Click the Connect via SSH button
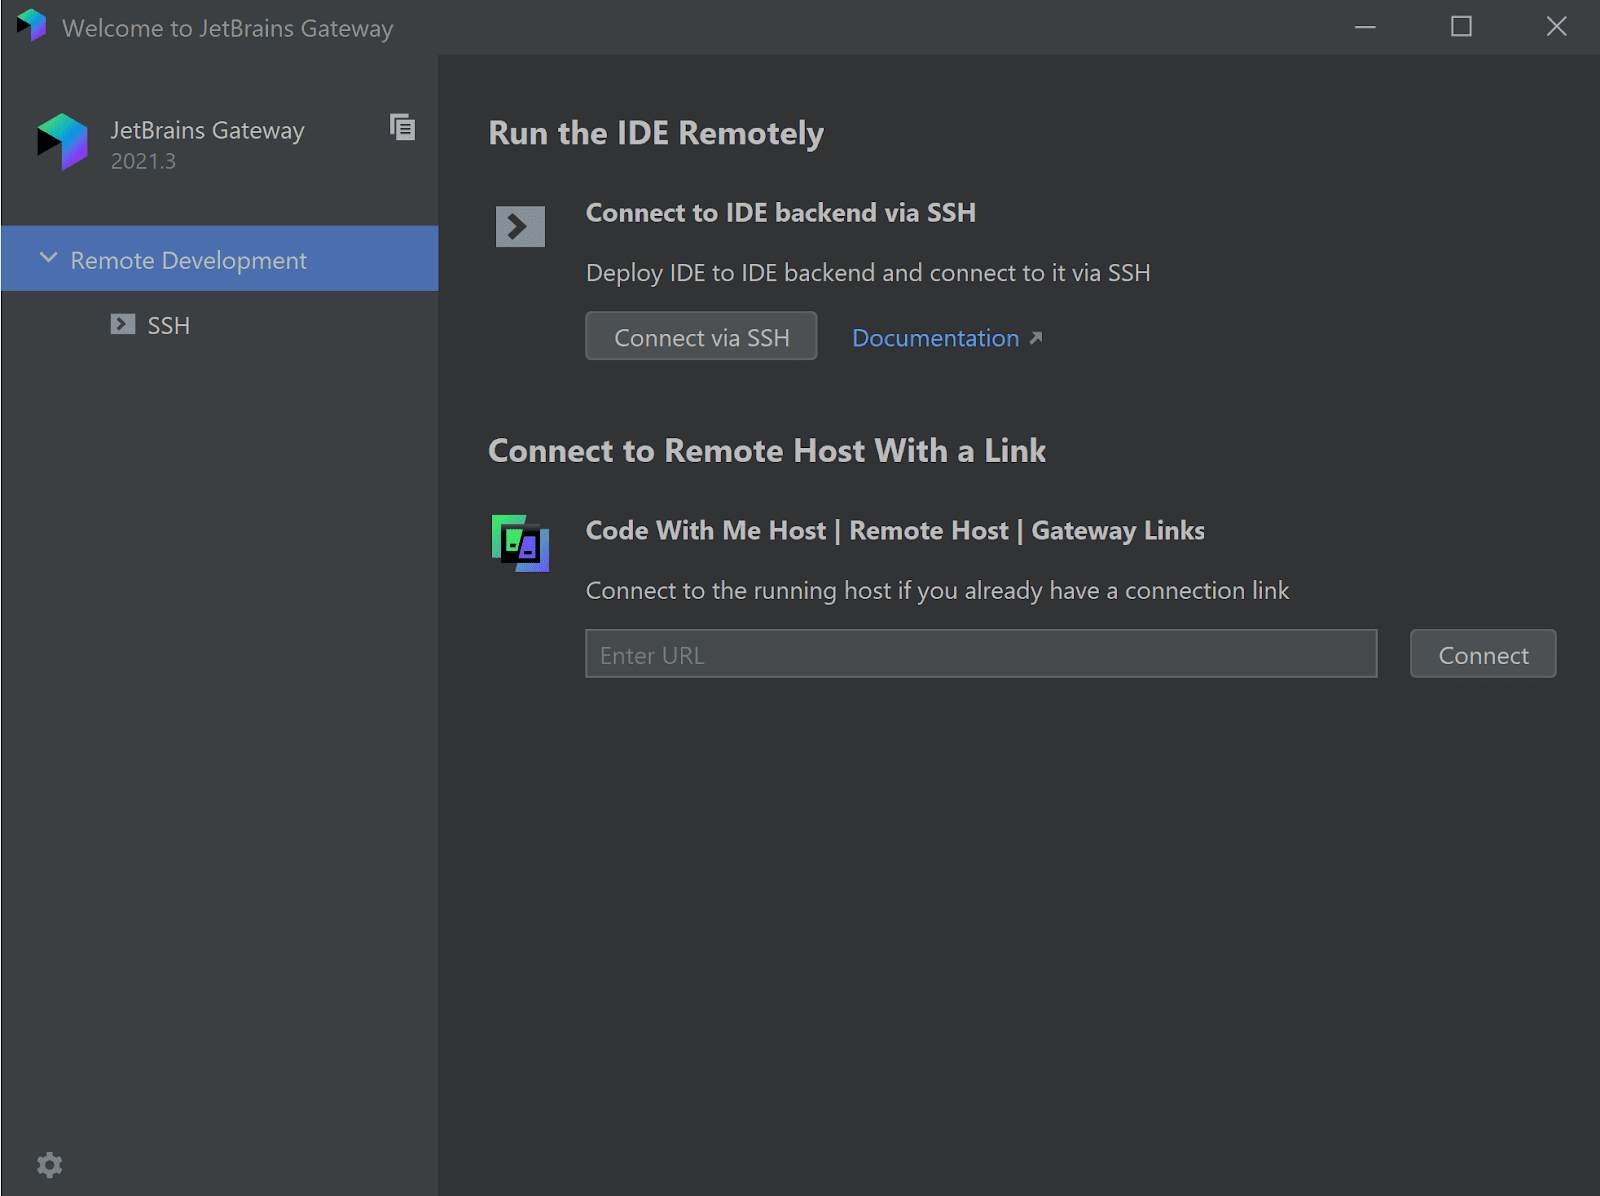The image size is (1600, 1196). 701,337
